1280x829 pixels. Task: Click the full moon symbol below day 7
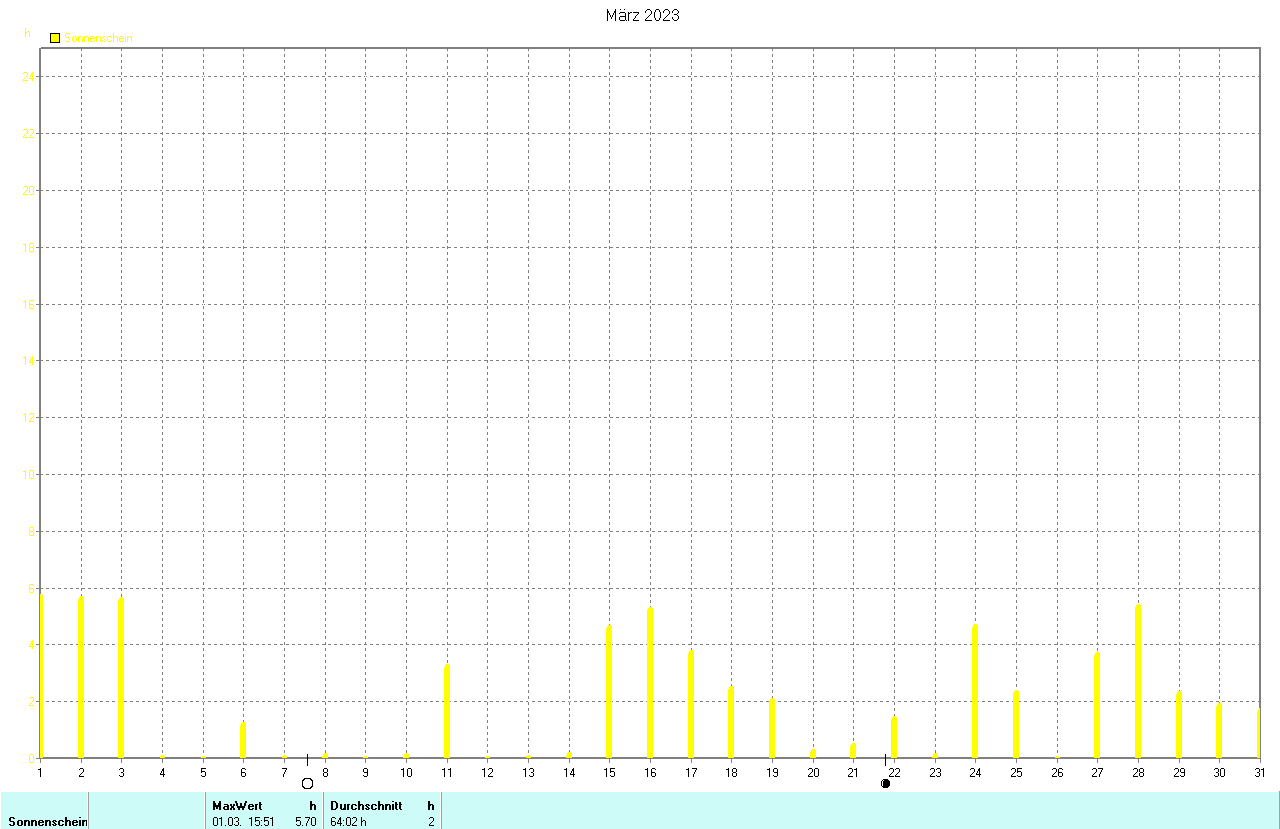coord(307,784)
